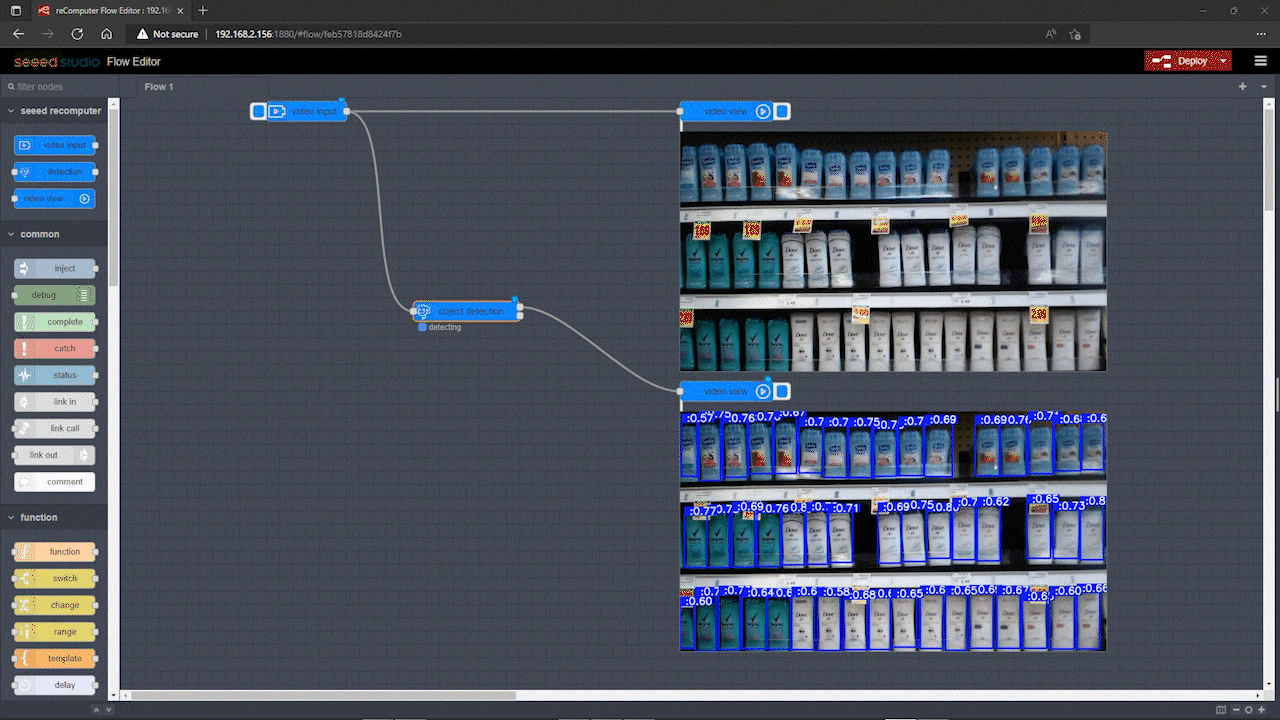This screenshot has width=1280, height=720.
Task: Open the hamburger main menu
Action: [x=1260, y=61]
